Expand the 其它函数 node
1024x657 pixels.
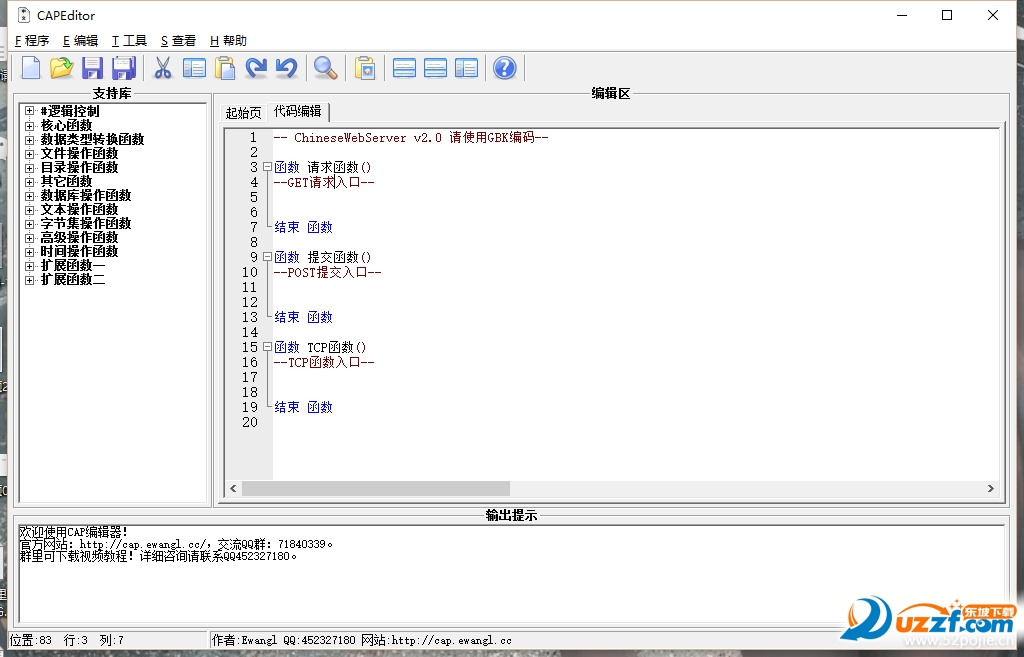pos(29,182)
